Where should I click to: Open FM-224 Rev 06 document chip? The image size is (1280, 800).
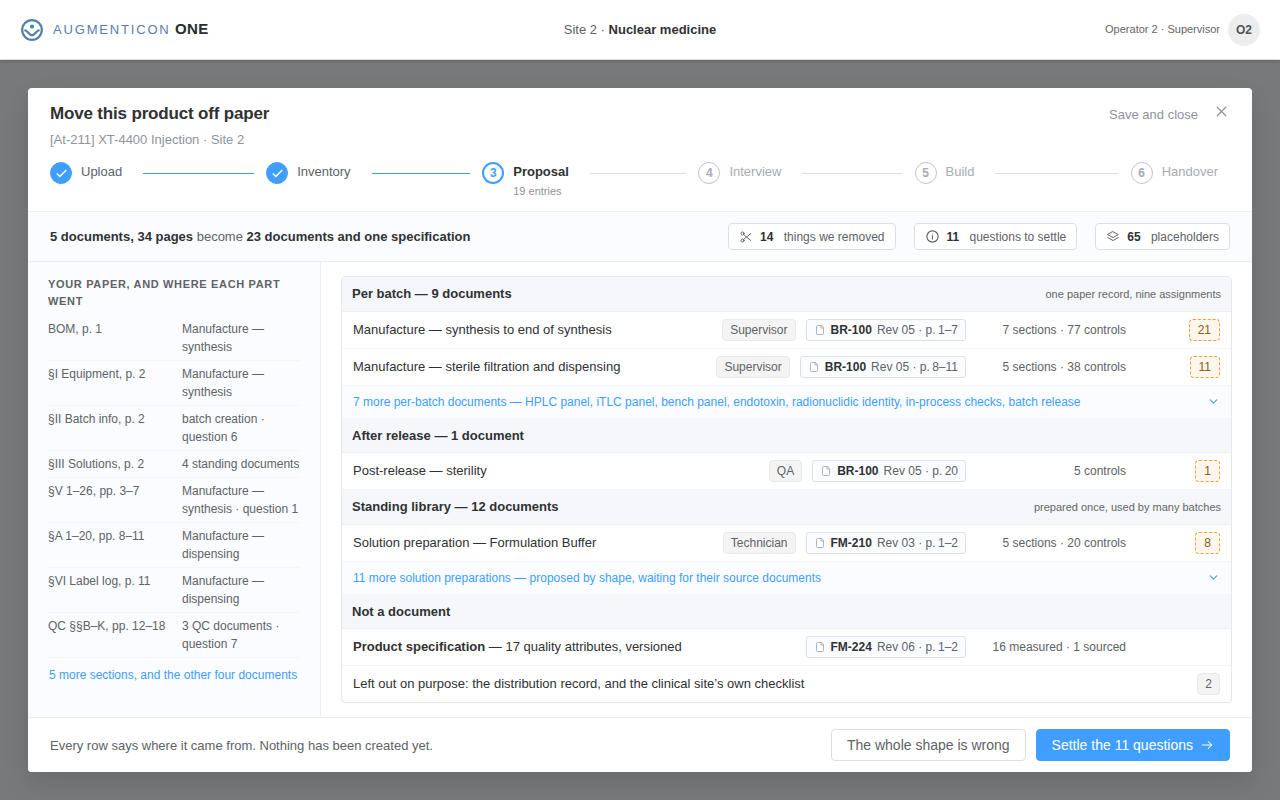886,647
